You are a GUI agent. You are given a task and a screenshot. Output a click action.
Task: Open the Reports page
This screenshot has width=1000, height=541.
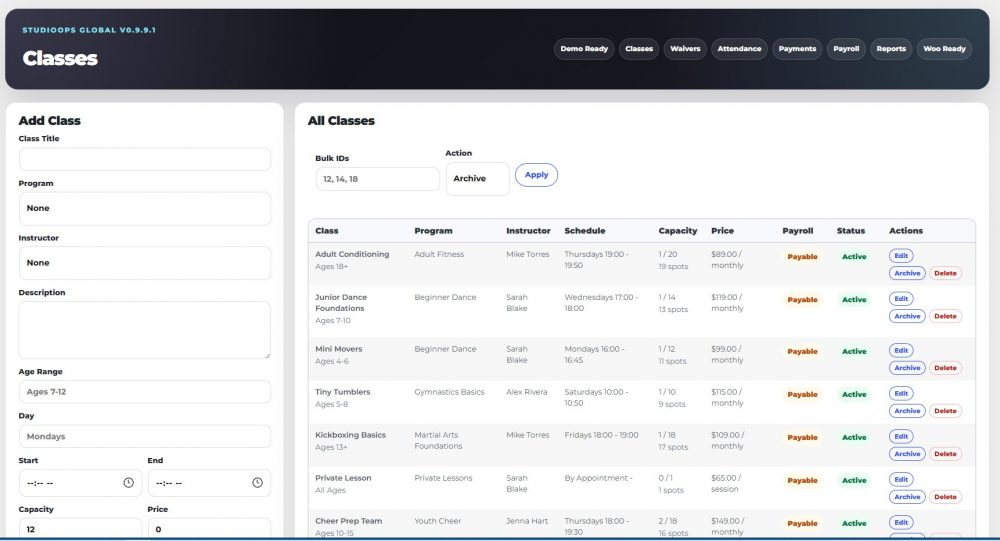coord(891,49)
